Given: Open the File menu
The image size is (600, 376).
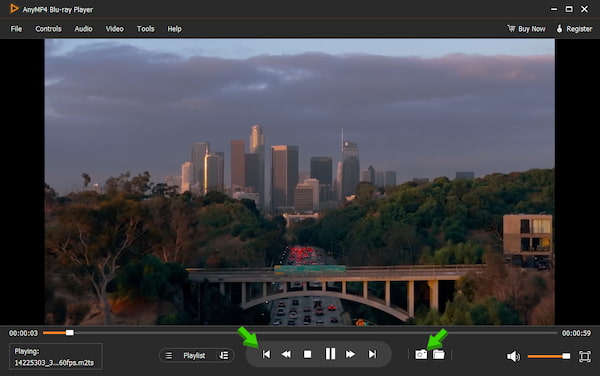Looking at the screenshot, I should [16, 29].
